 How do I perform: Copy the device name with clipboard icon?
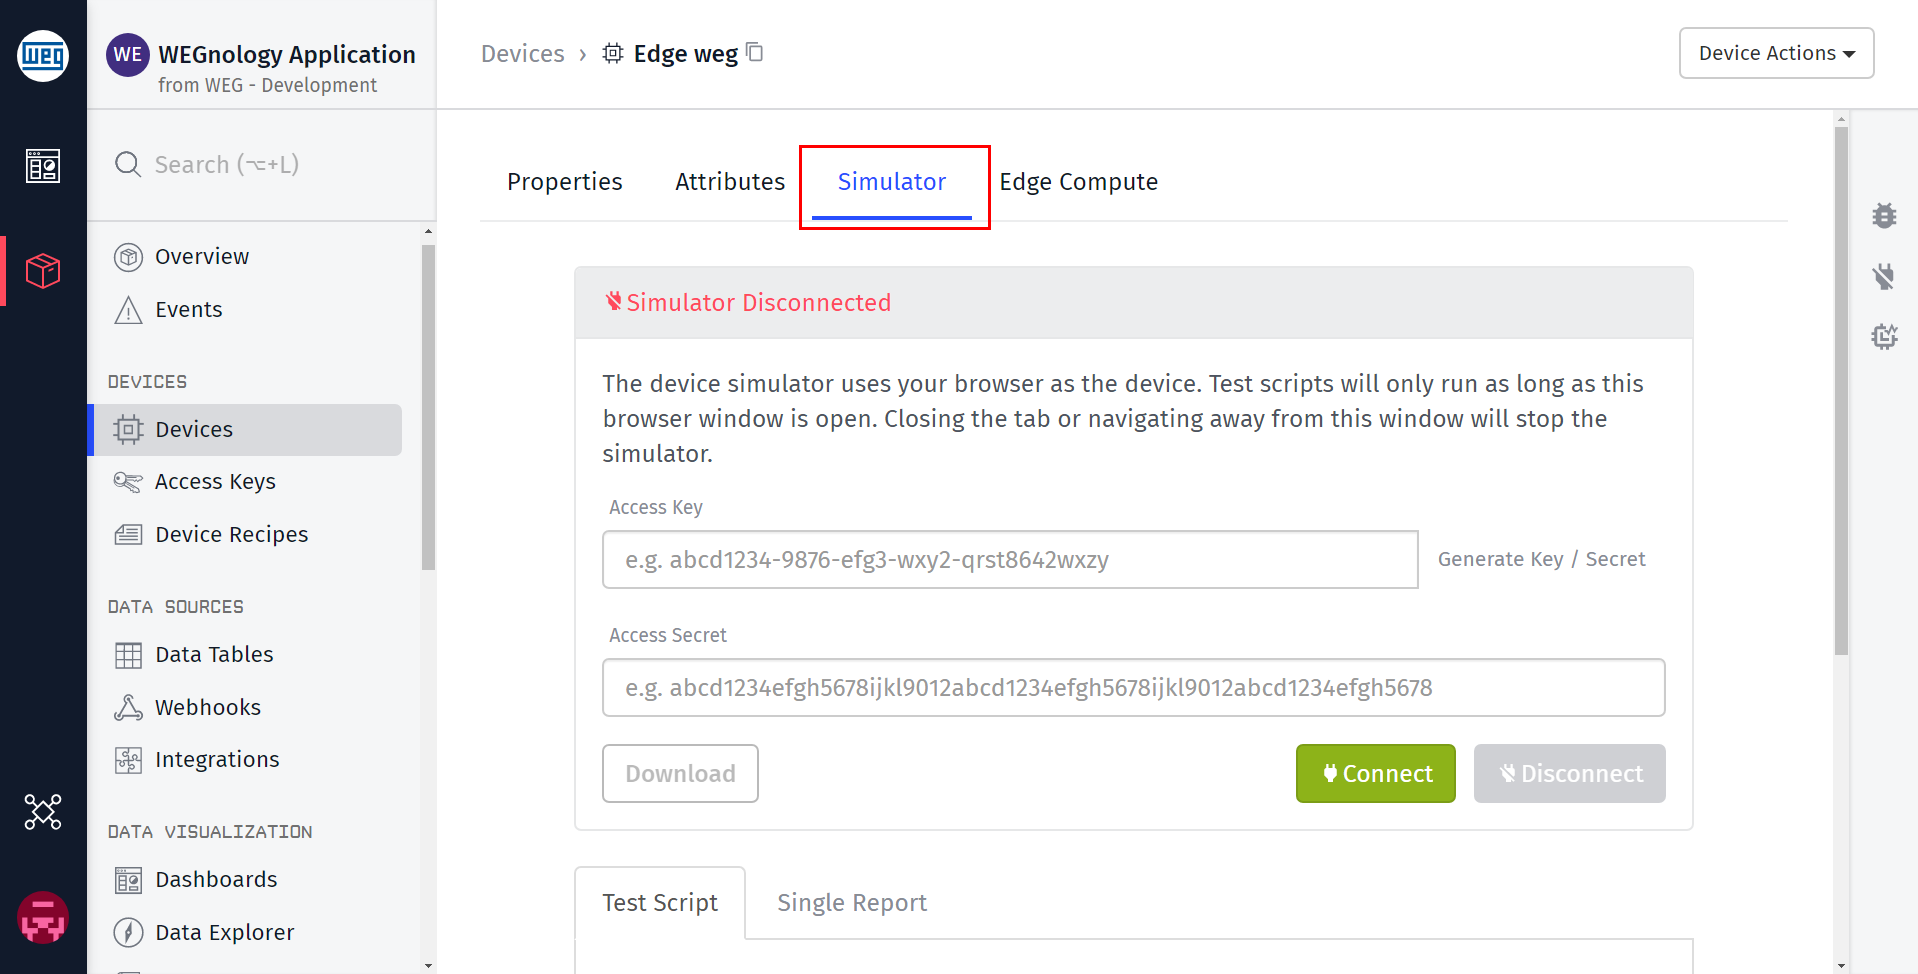coord(755,52)
